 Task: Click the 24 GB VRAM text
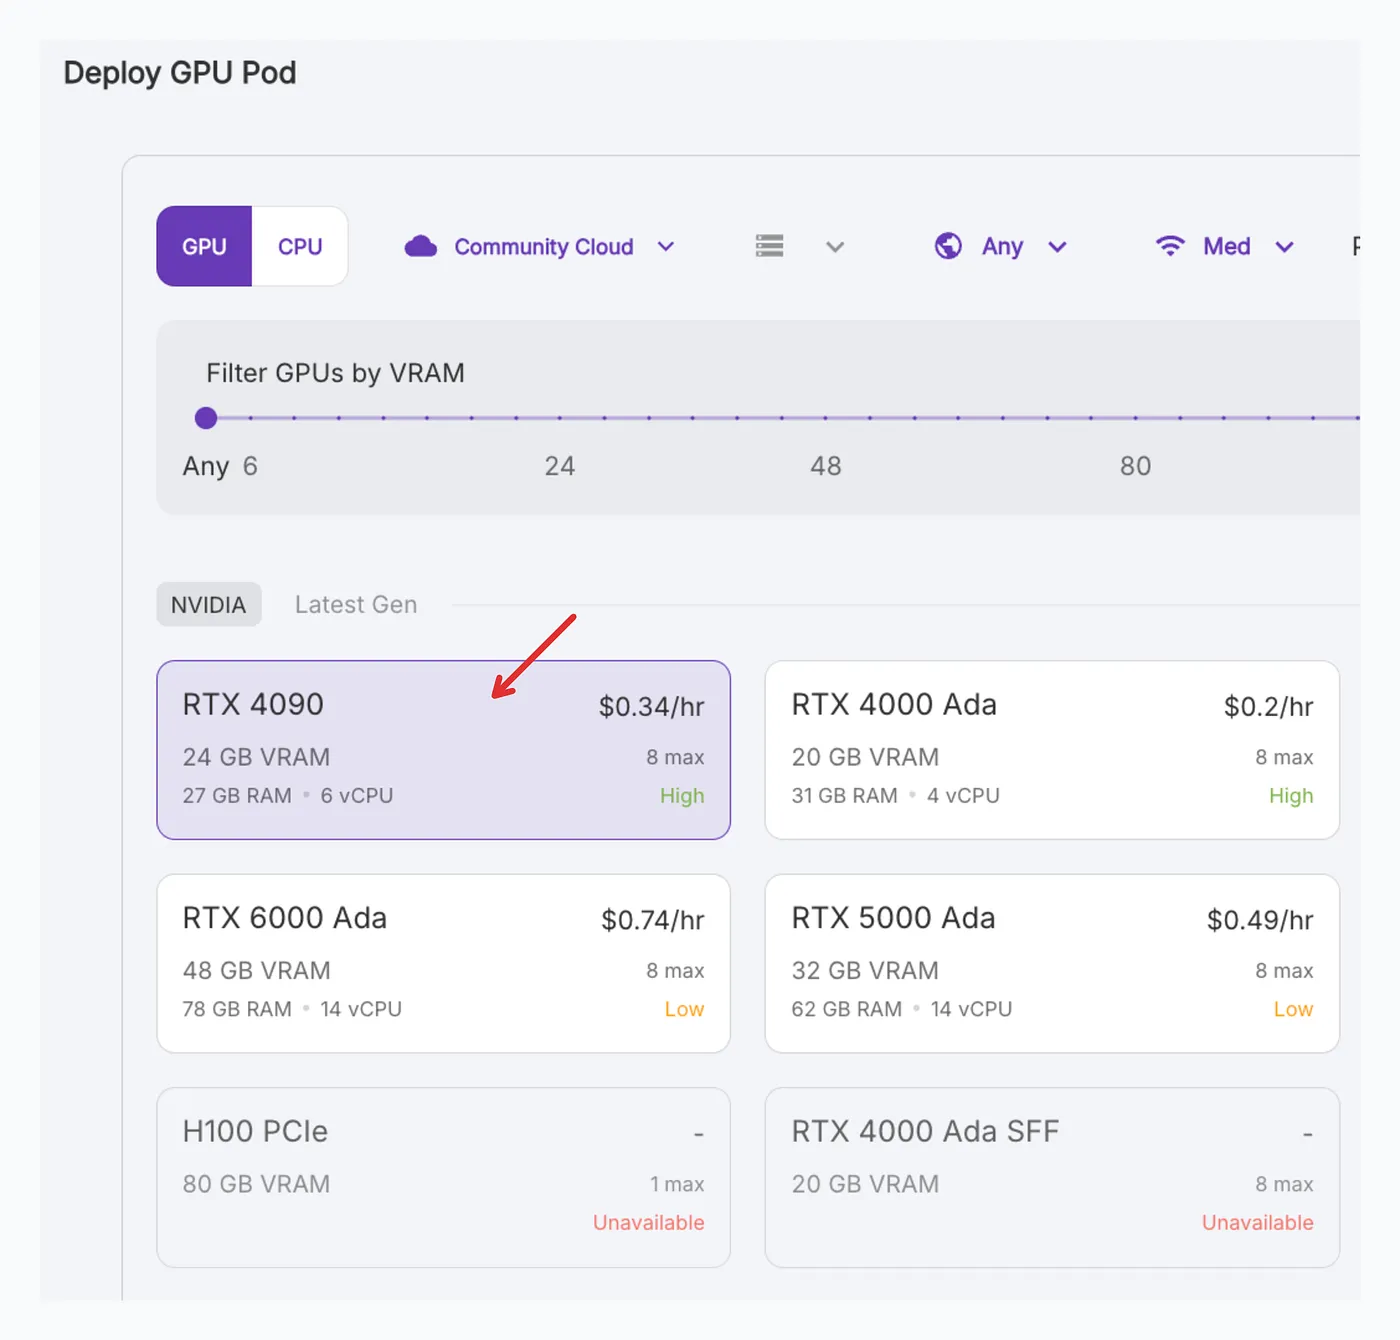click(x=256, y=757)
